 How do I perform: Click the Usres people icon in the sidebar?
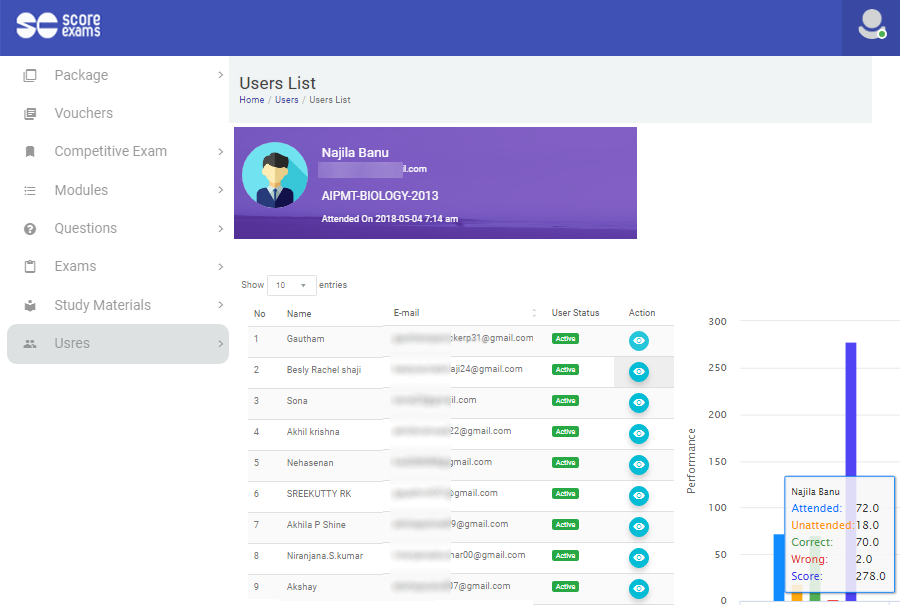[x=31, y=343]
